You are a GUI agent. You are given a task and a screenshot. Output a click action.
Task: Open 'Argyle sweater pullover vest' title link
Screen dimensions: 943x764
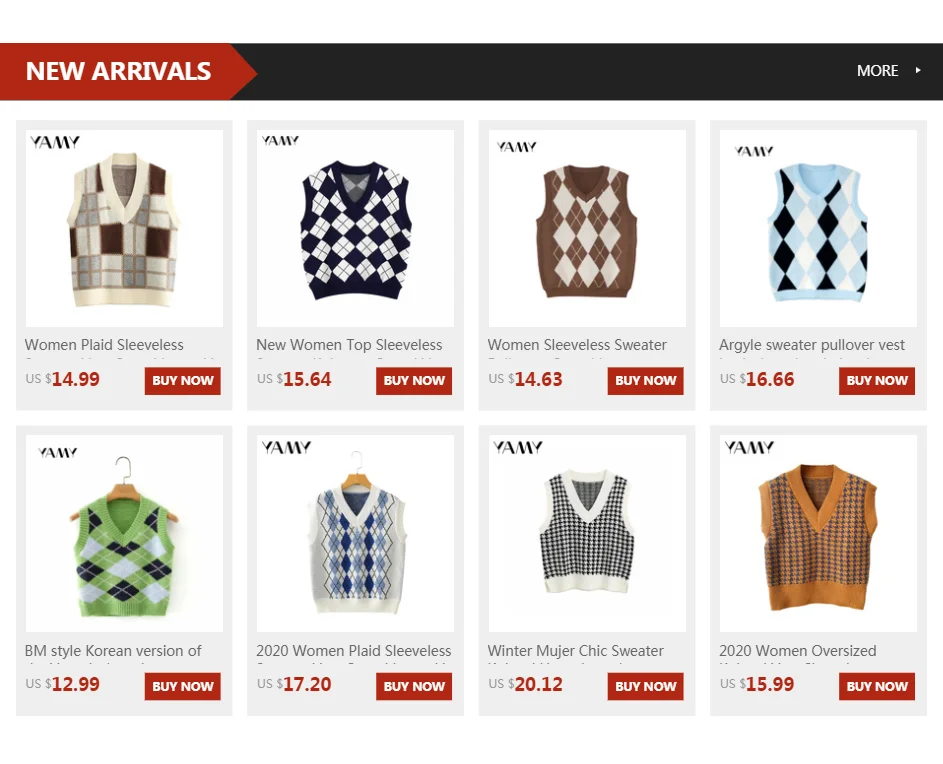[812, 345]
